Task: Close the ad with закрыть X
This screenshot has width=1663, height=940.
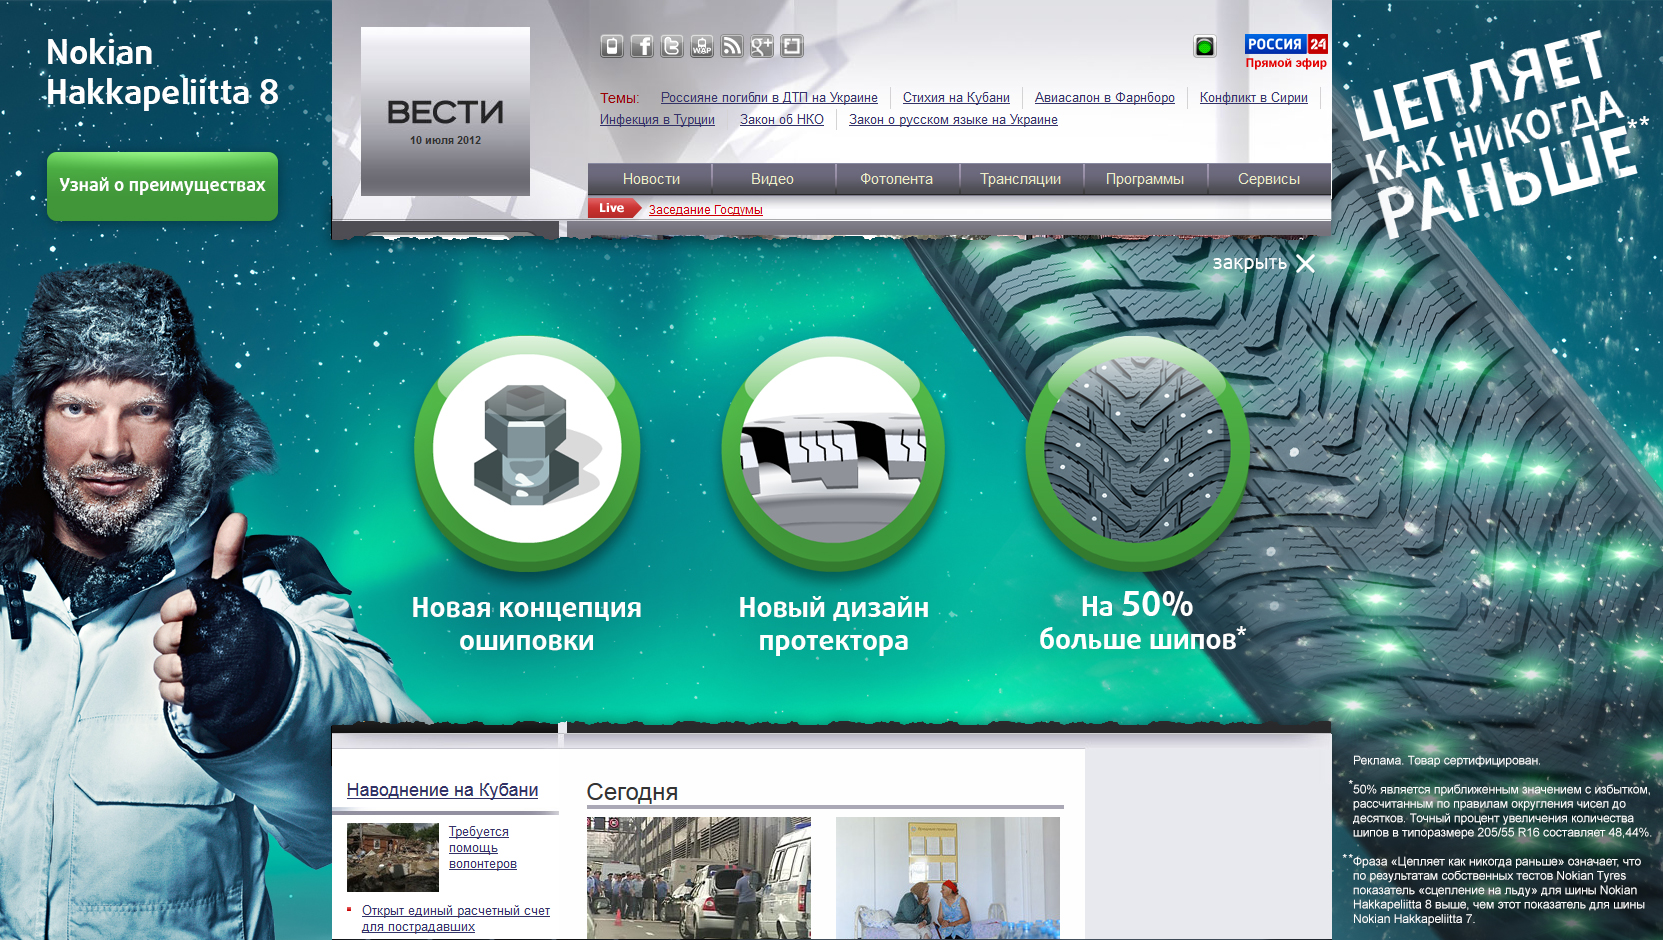Action: (x=1263, y=263)
